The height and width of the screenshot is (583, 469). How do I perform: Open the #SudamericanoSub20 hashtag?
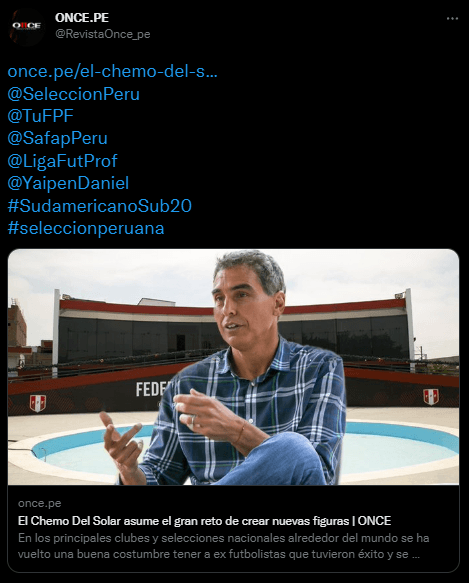pyautogui.click(x=100, y=206)
